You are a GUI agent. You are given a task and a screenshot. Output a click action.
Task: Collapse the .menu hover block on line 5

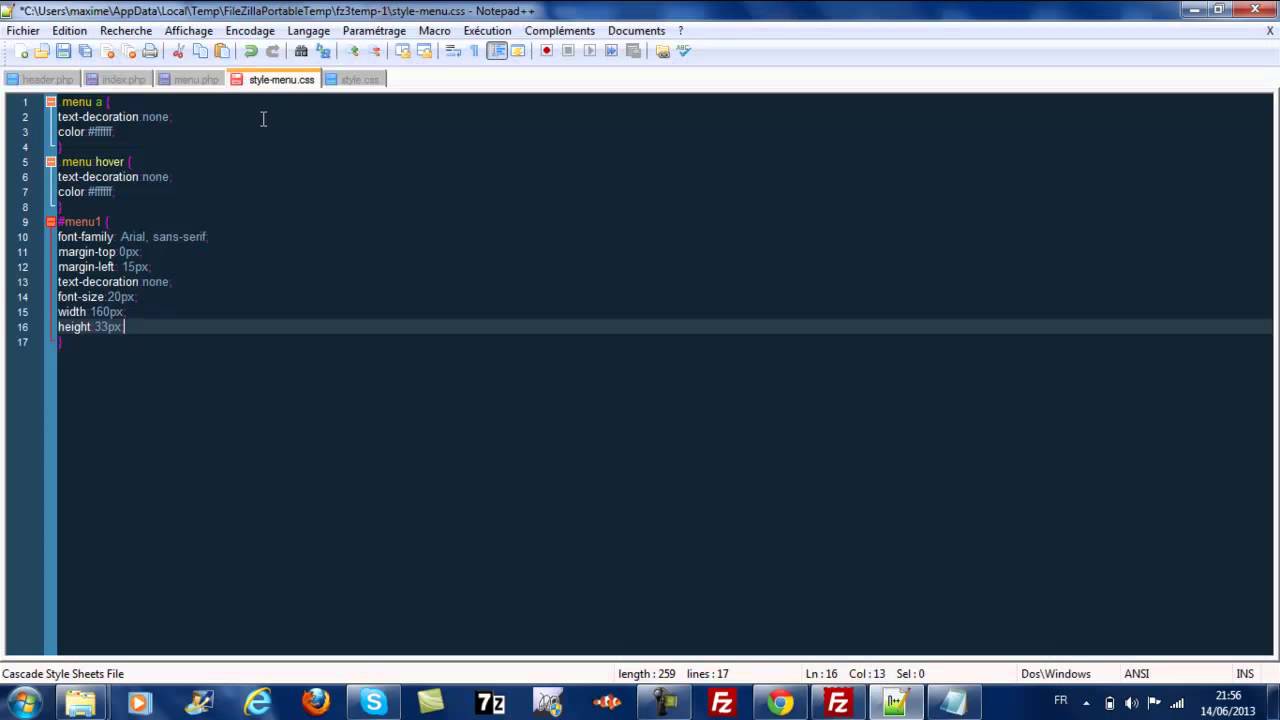point(50,162)
